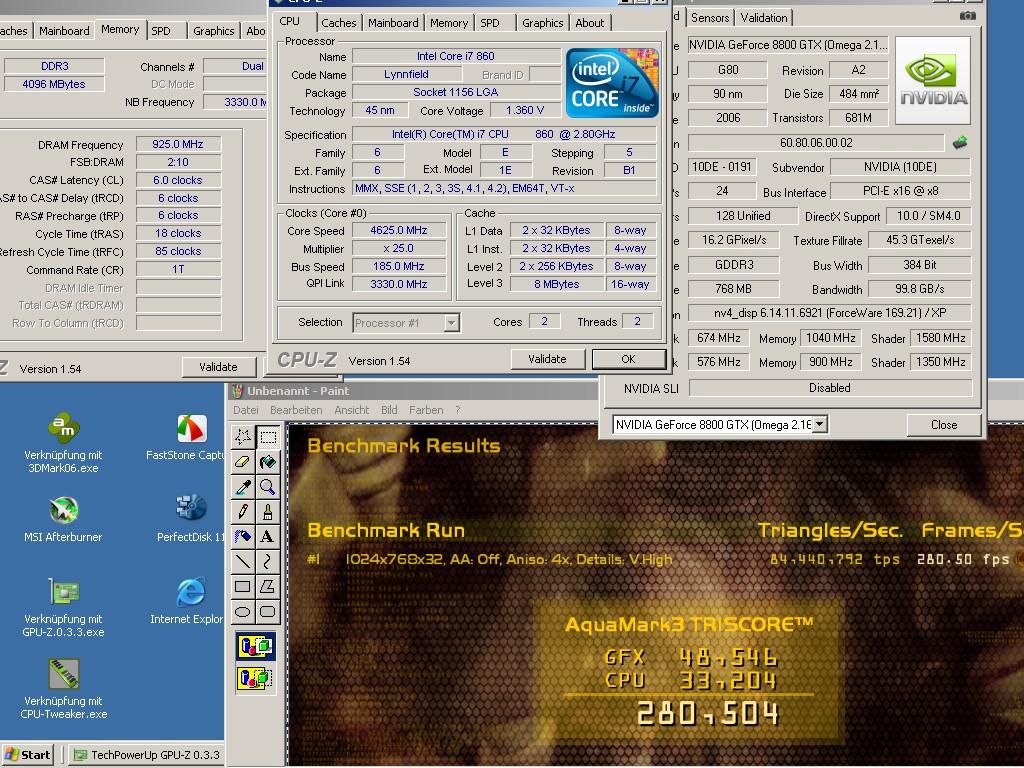Viewport: 1024px width, 768px height.
Task: Select the Text tool in Paint
Action: pos(268,536)
